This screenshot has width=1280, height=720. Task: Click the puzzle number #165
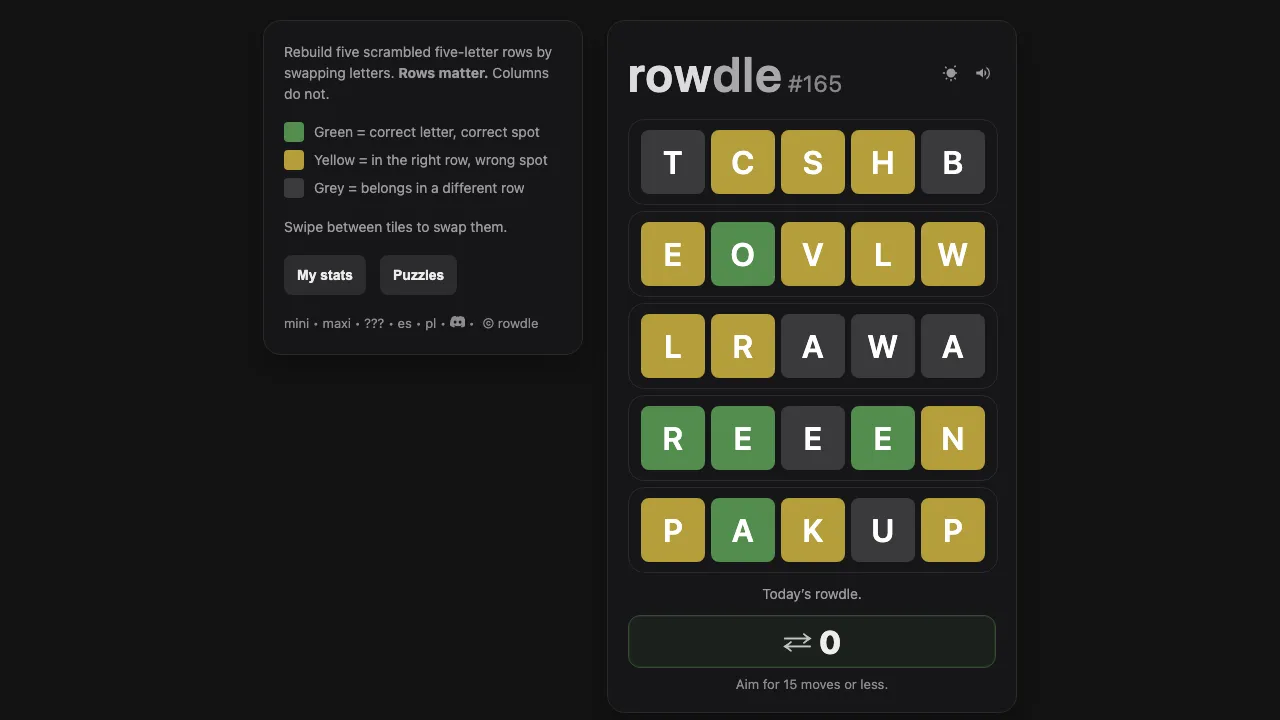pos(815,84)
